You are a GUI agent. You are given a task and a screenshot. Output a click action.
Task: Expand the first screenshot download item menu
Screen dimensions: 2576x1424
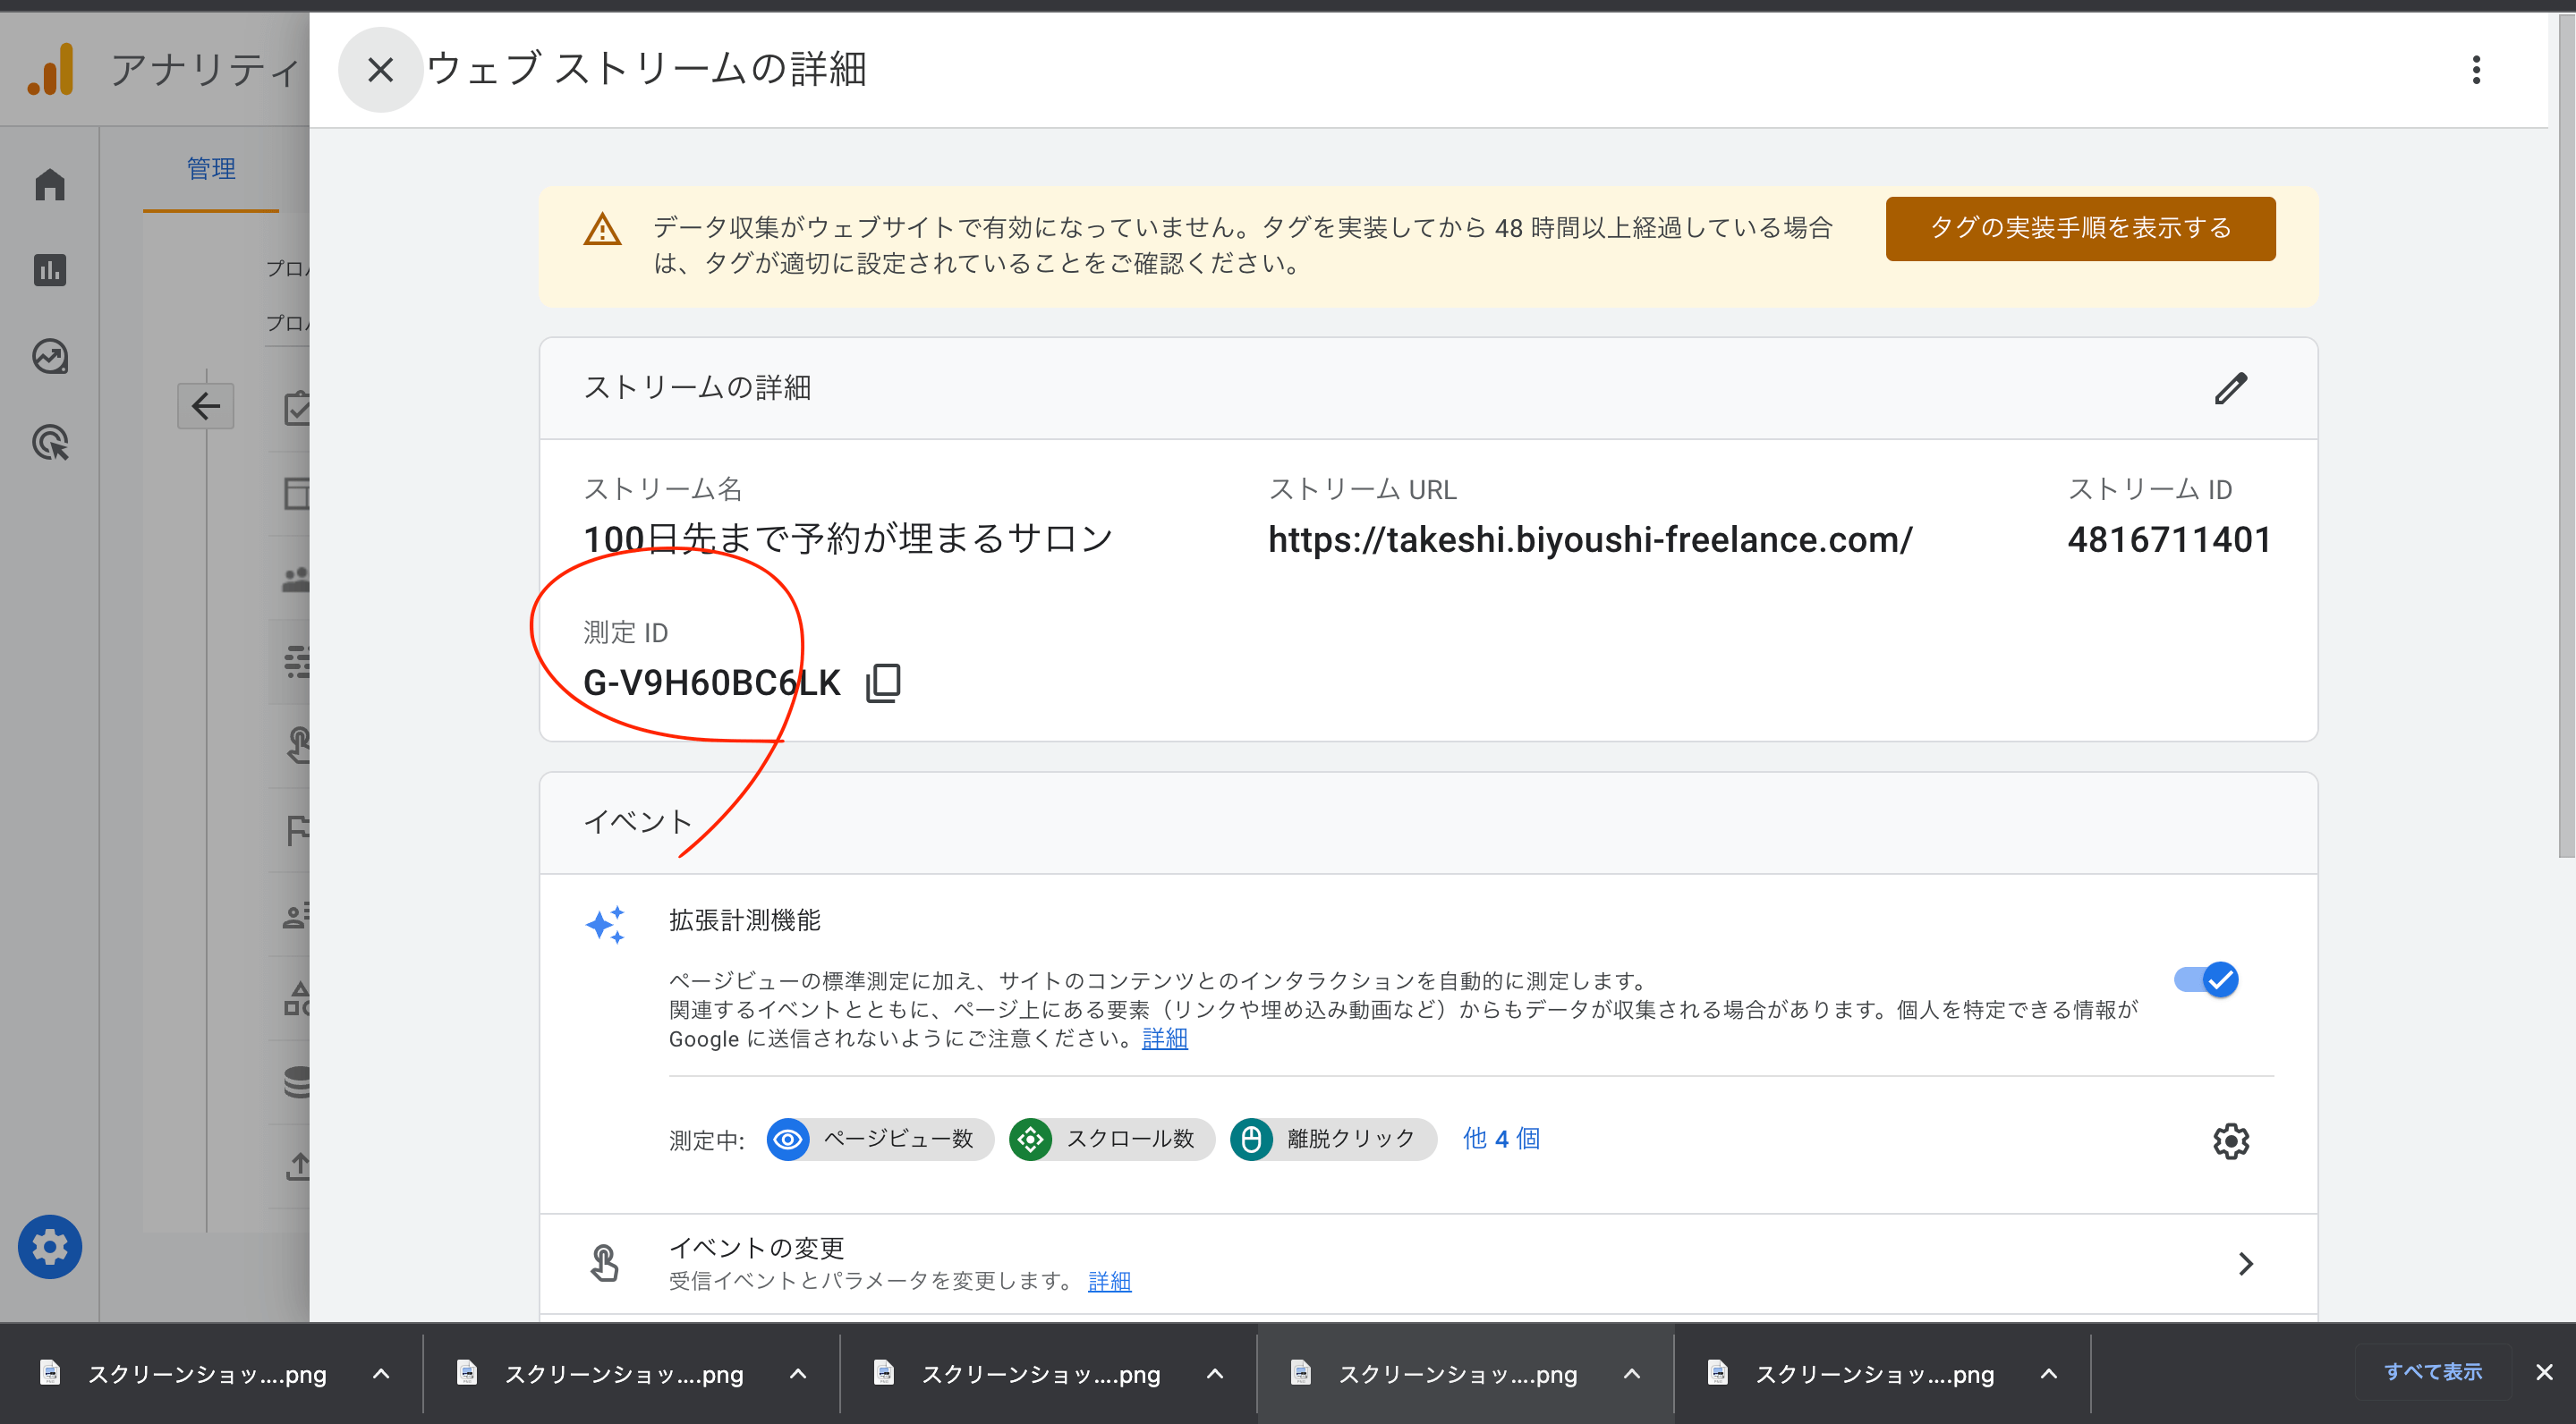[381, 1374]
